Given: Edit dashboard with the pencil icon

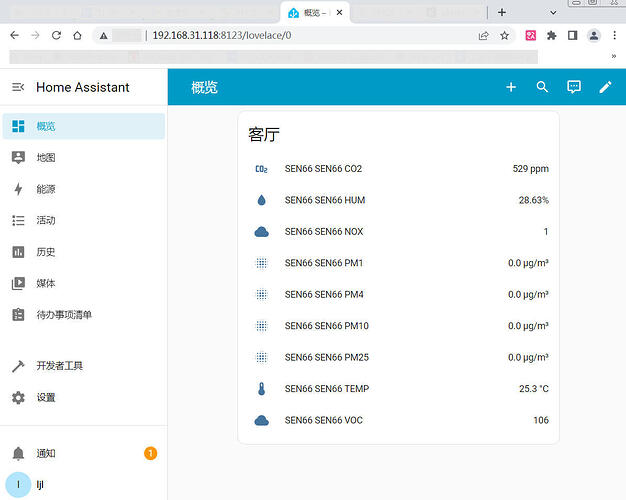Looking at the screenshot, I should [x=605, y=87].
